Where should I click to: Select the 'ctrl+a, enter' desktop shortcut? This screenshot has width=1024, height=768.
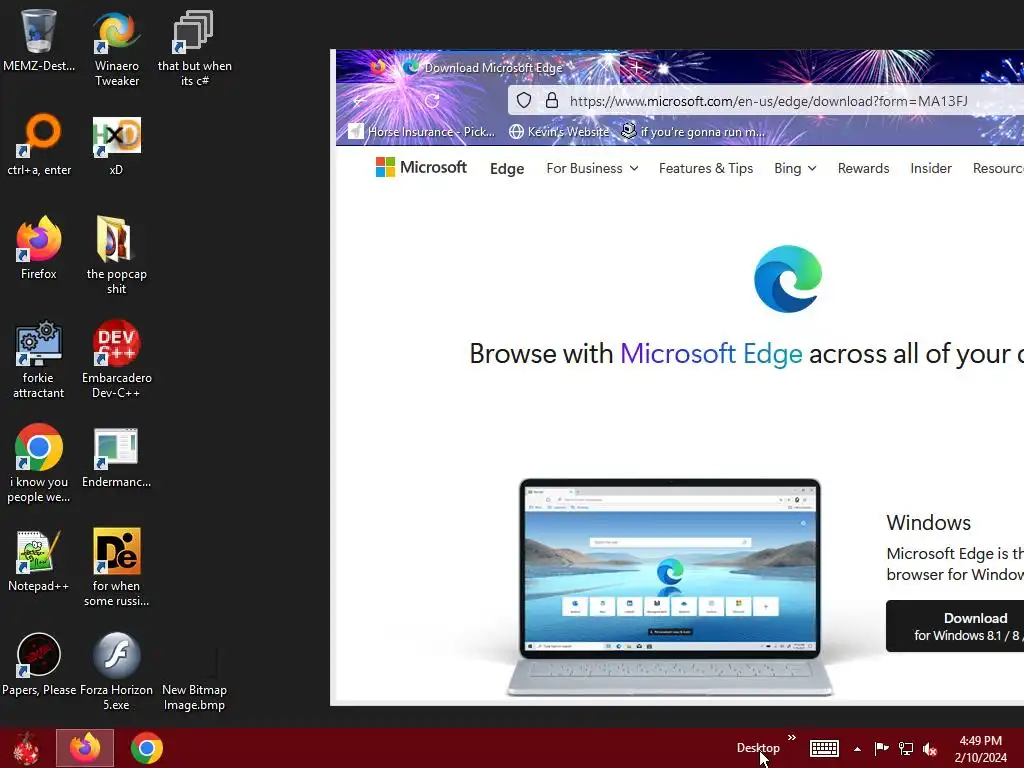pos(39,145)
